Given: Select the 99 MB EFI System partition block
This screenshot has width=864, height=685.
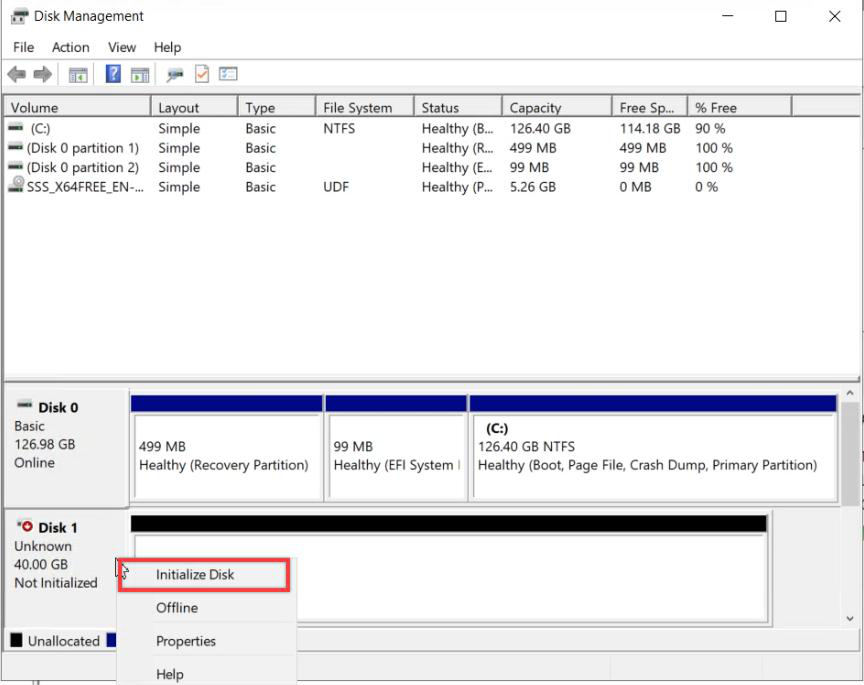Looking at the screenshot, I should (396, 448).
